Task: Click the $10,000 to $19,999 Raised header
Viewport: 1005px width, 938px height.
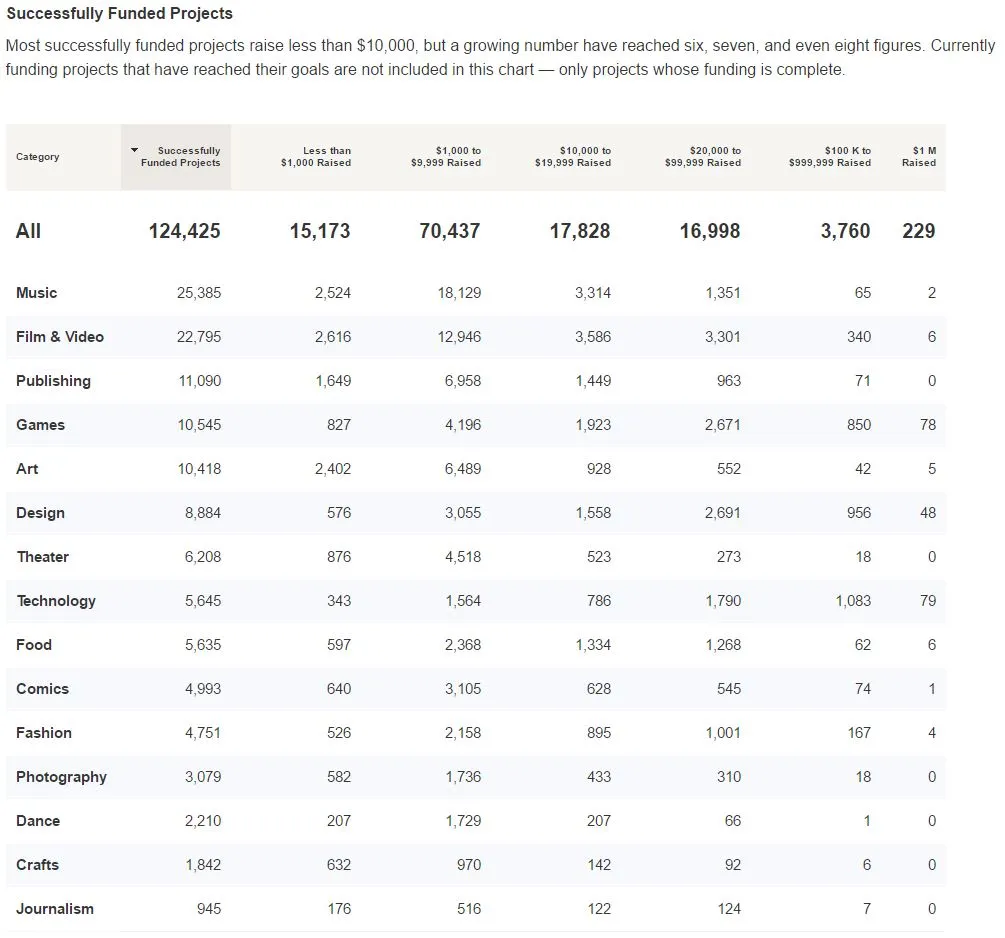Action: pyautogui.click(x=572, y=157)
